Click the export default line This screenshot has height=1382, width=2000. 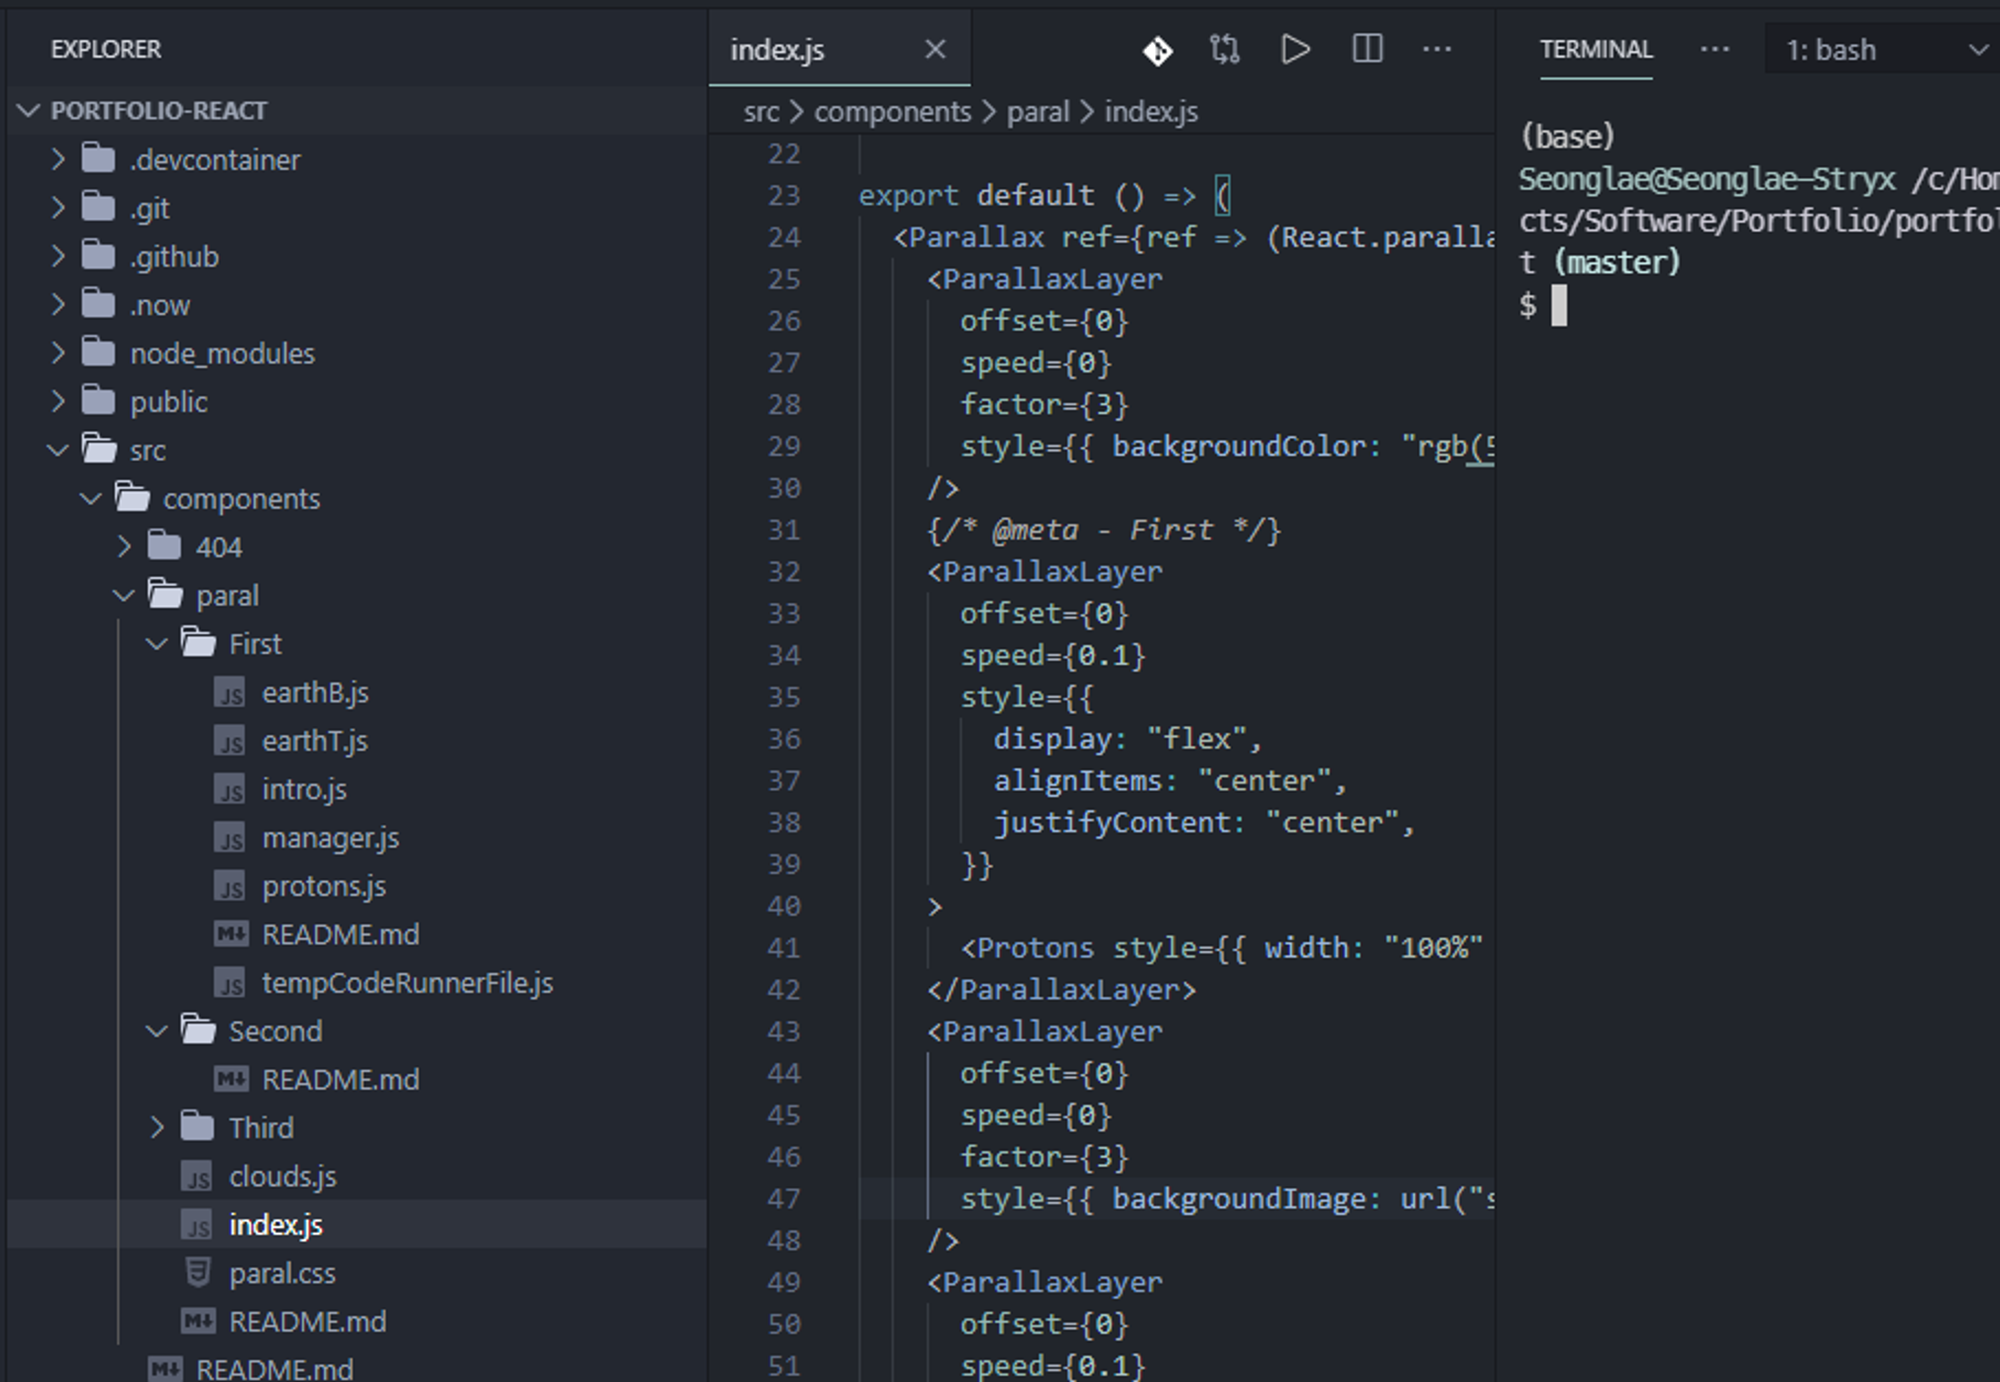pos(1045,195)
